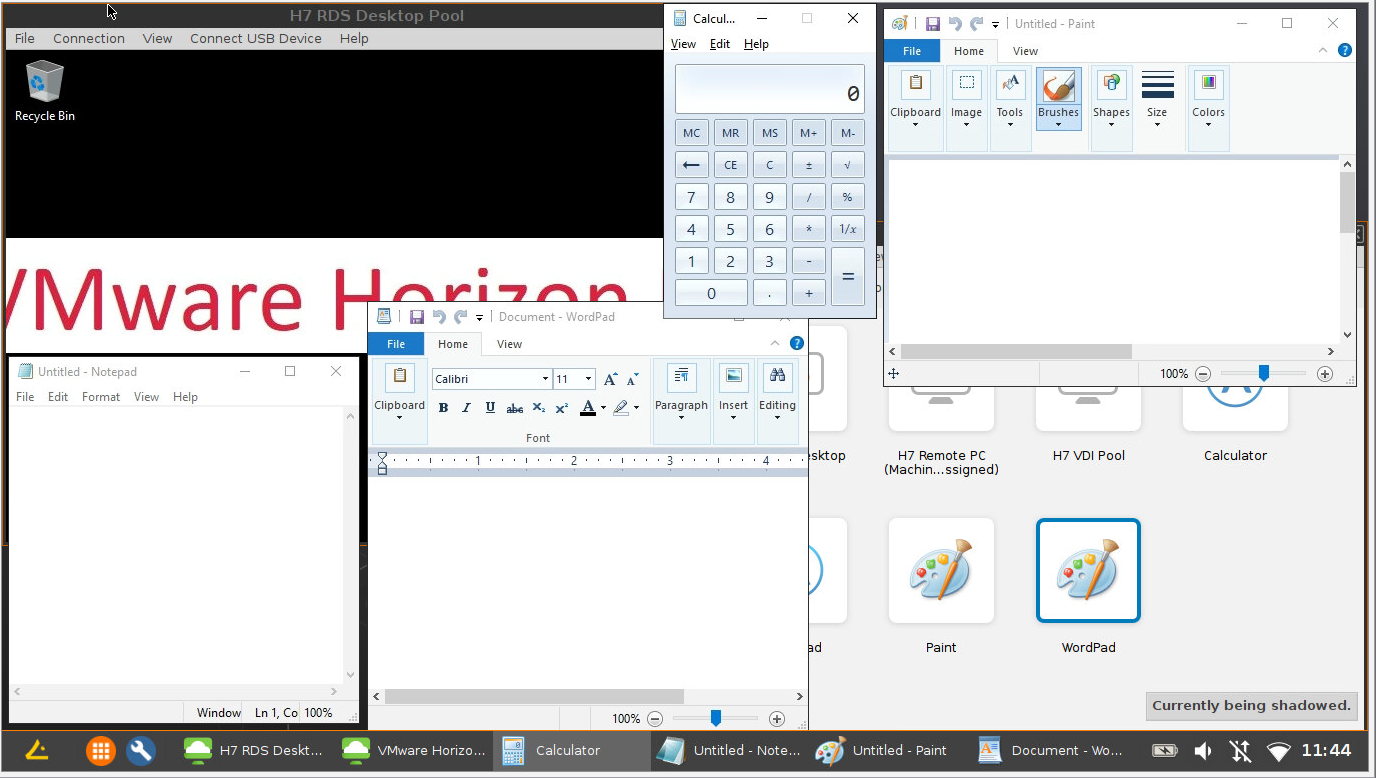Switch to Untitled - Paint in the taskbar
The width and height of the screenshot is (1376, 778).
(x=881, y=750)
